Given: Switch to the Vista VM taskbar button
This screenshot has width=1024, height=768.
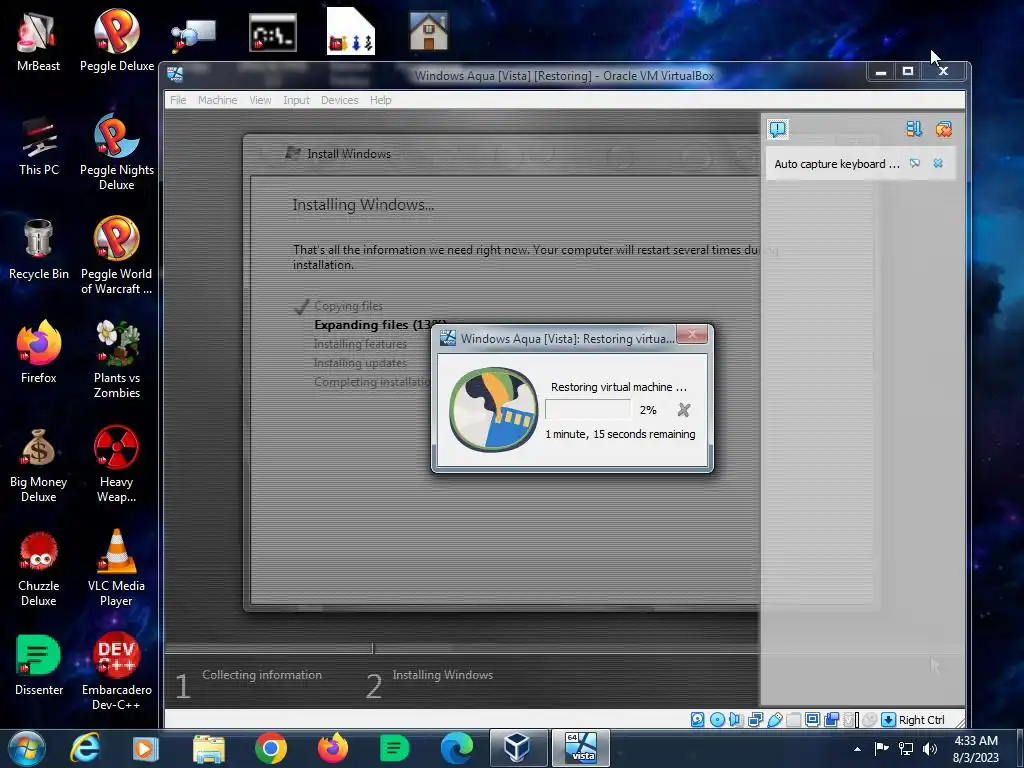Looking at the screenshot, I should [581, 748].
